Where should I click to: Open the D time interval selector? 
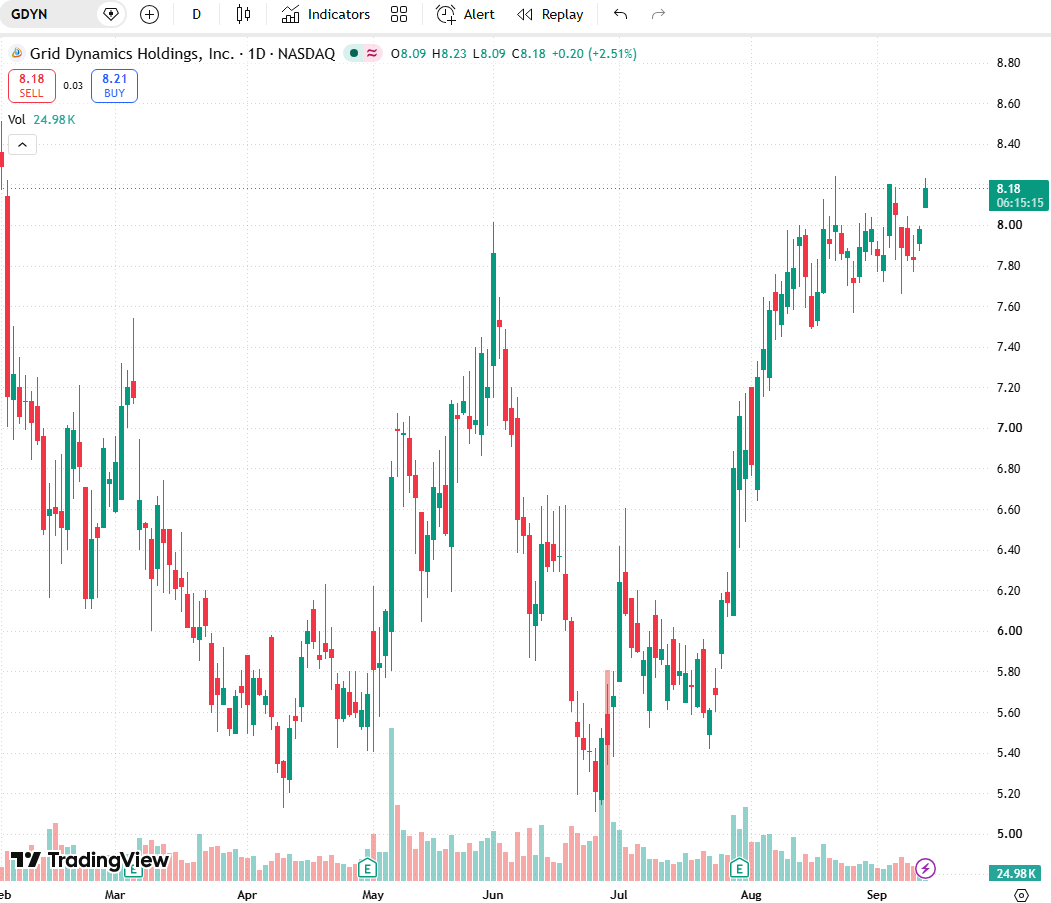[196, 14]
